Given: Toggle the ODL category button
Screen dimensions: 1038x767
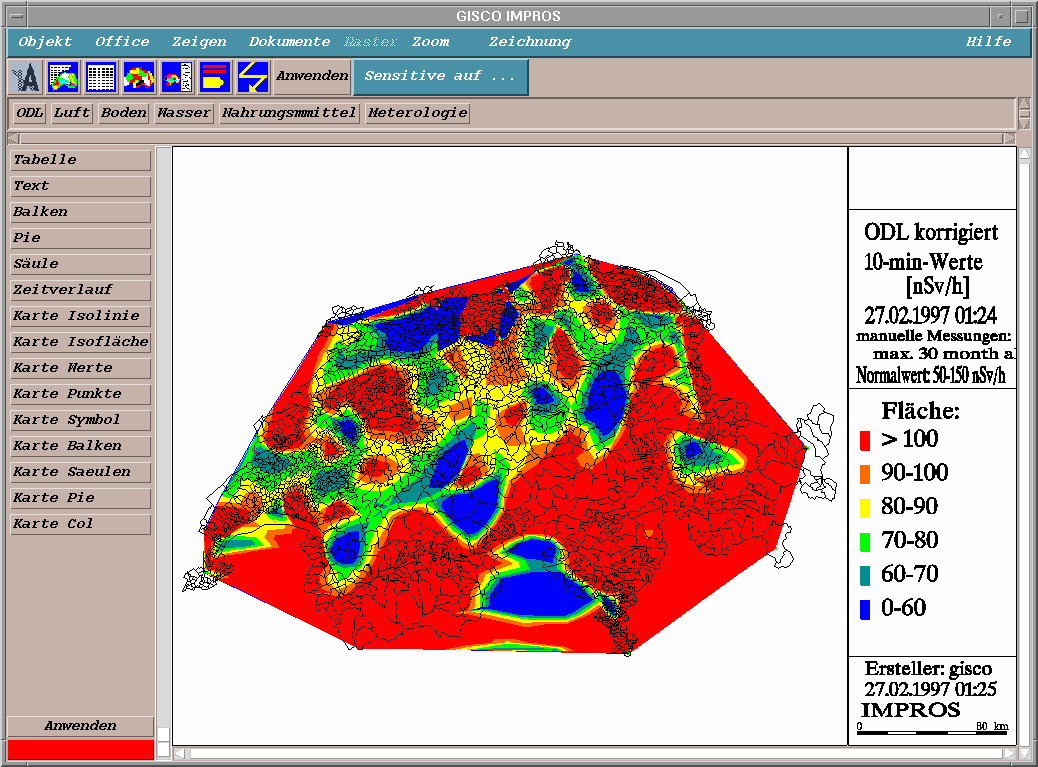Looking at the screenshot, I should (x=30, y=113).
